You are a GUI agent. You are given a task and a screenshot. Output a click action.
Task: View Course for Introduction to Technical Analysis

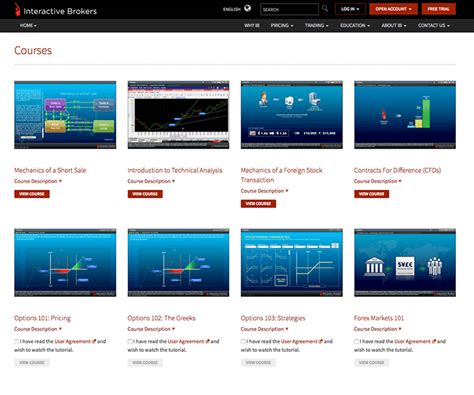145,194
